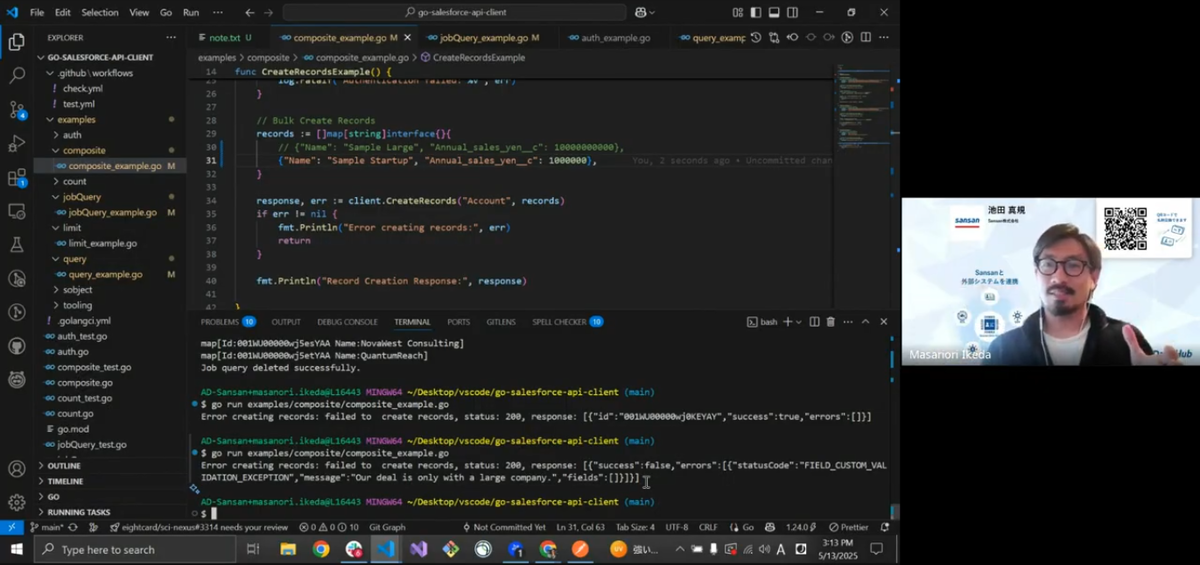Expand the sobject folder

(78, 290)
